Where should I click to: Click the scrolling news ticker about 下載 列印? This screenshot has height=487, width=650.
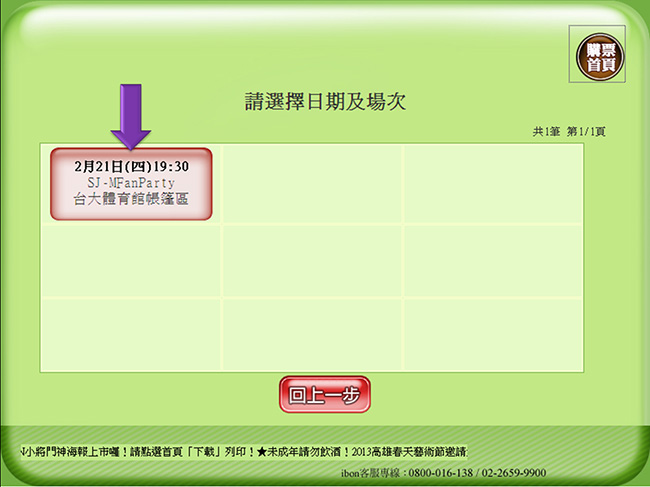pos(244,451)
